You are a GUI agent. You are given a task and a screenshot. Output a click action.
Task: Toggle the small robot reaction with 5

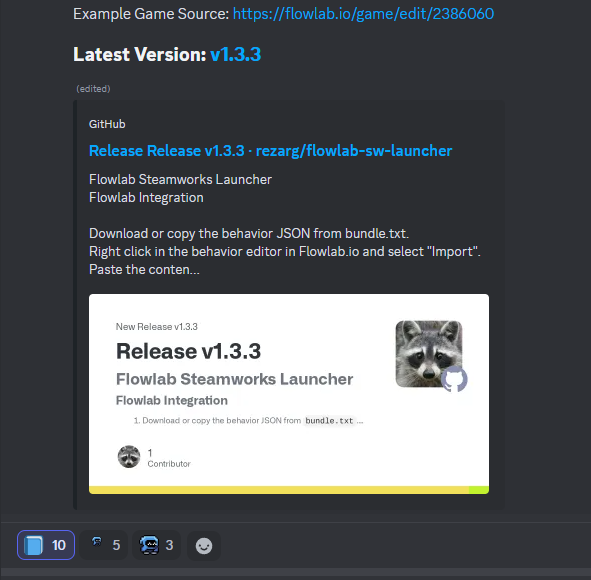pyautogui.click(x=104, y=545)
